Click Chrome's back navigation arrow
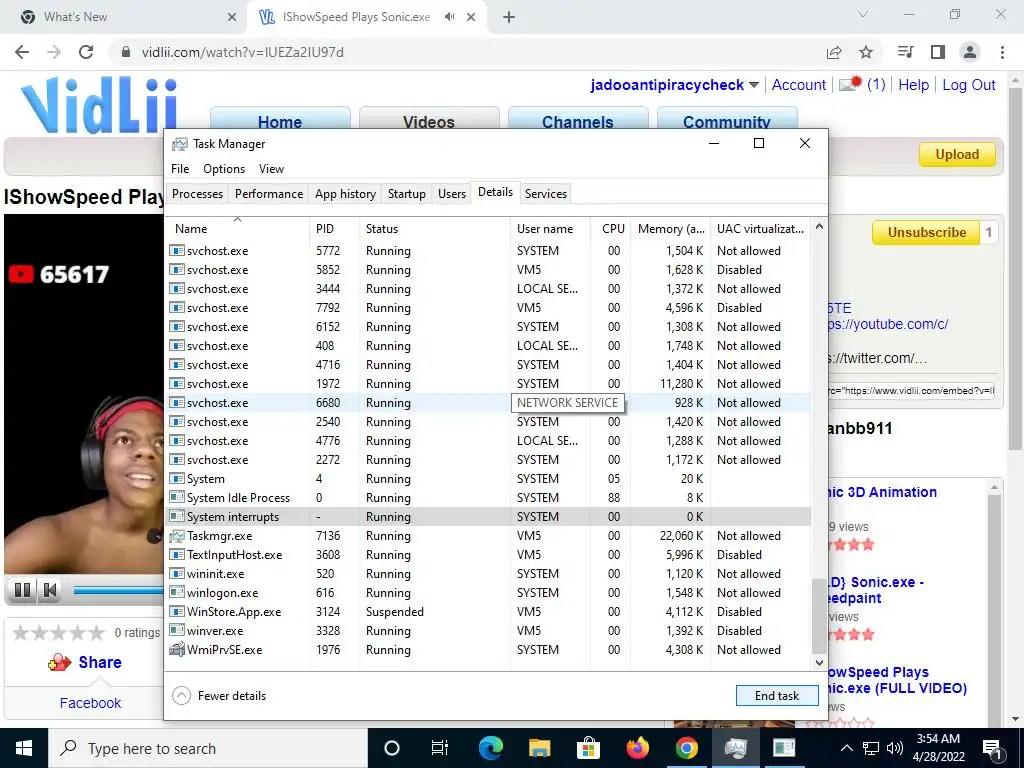The height and width of the screenshot is (768, 1024). pyautogui.click(x=22, y=52)
